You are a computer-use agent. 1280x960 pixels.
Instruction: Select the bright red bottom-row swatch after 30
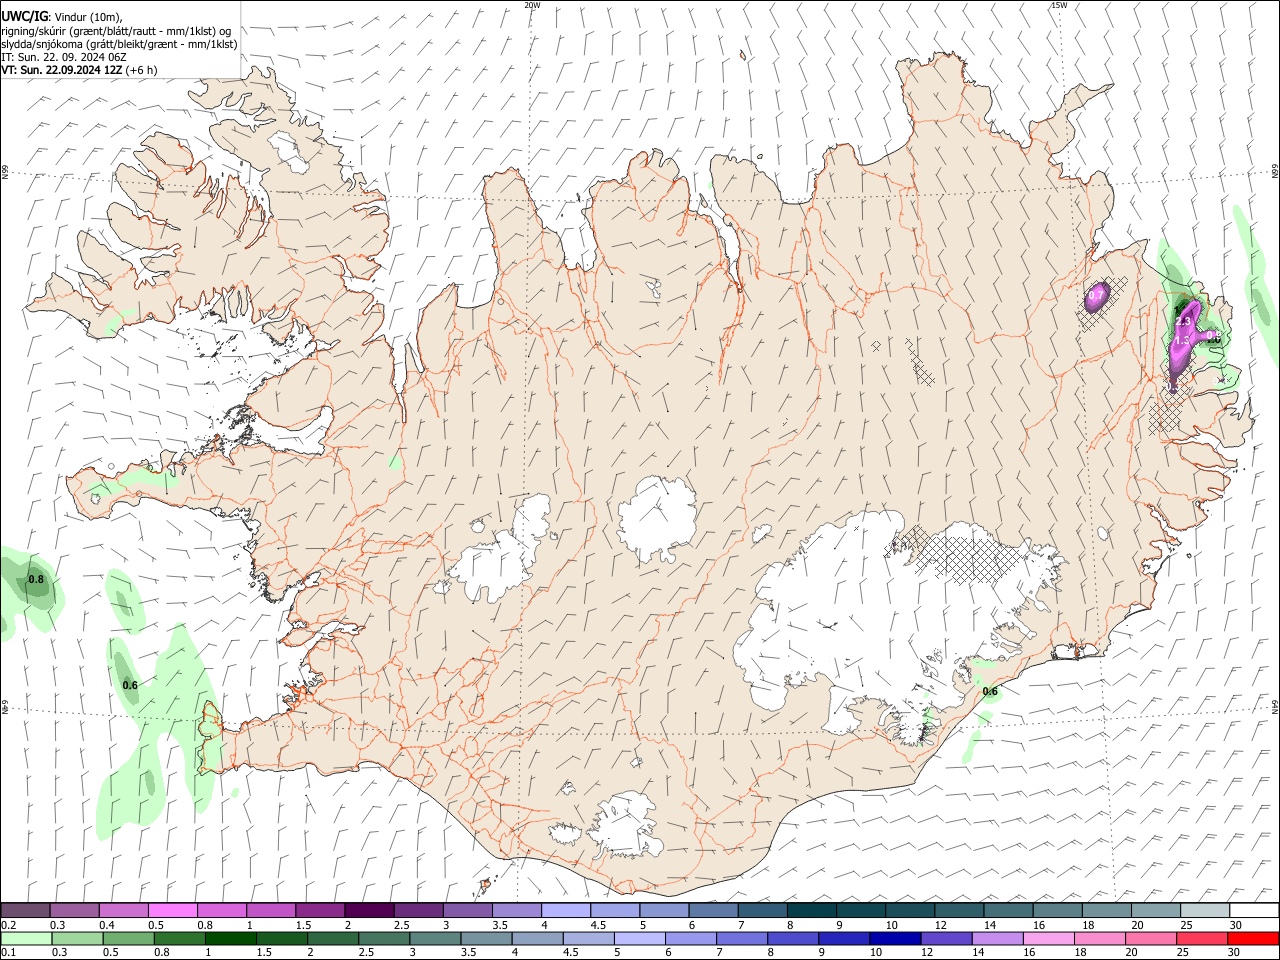(x=1252, y=938)
